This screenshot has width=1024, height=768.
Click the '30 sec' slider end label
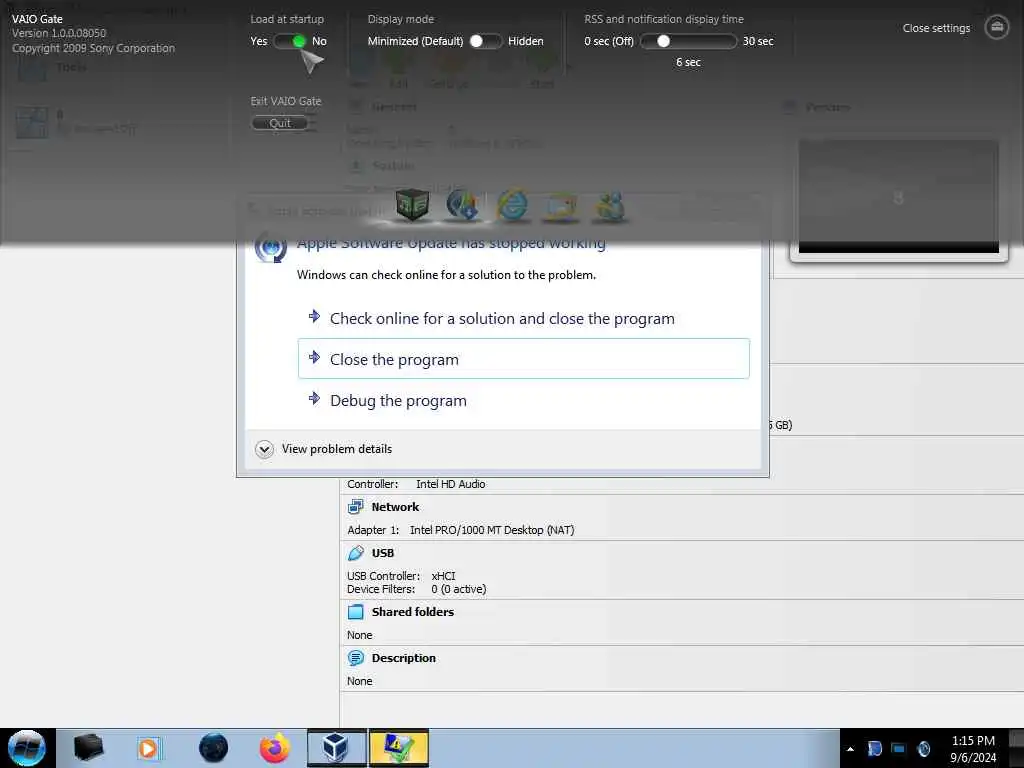tap(758, 41)
